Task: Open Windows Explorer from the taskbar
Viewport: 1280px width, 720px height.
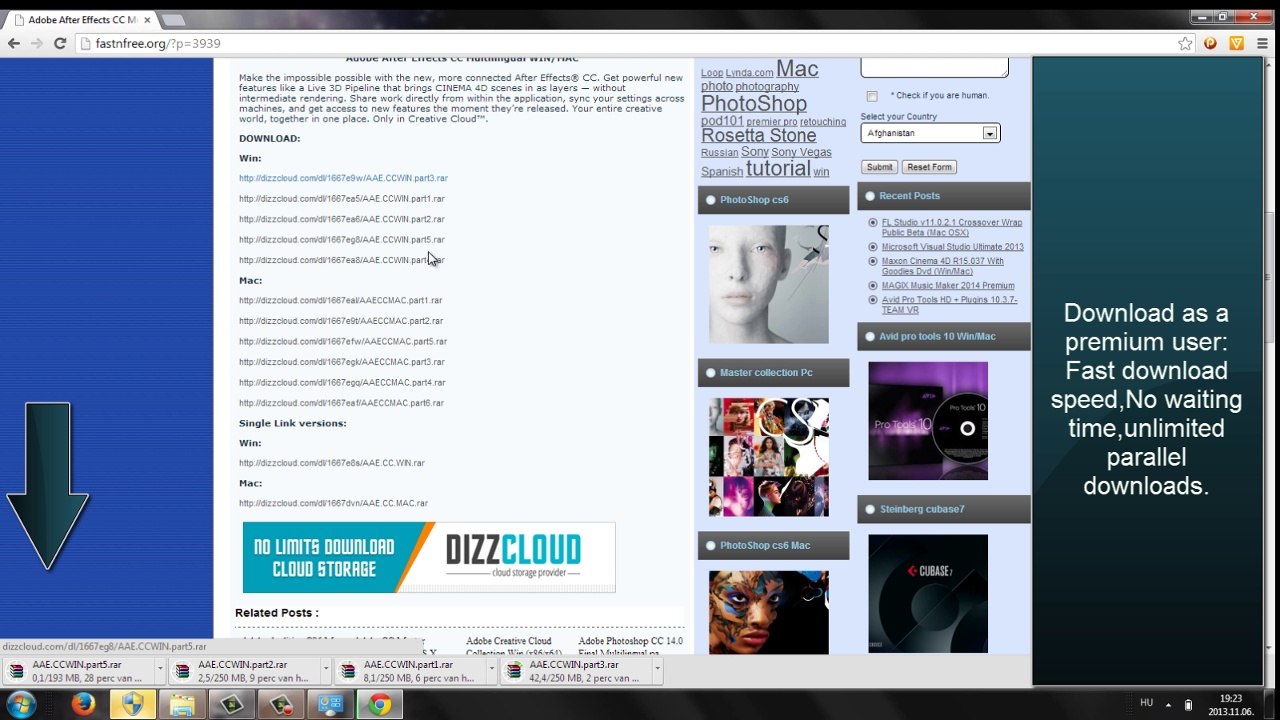Action: tap(182, 704)
